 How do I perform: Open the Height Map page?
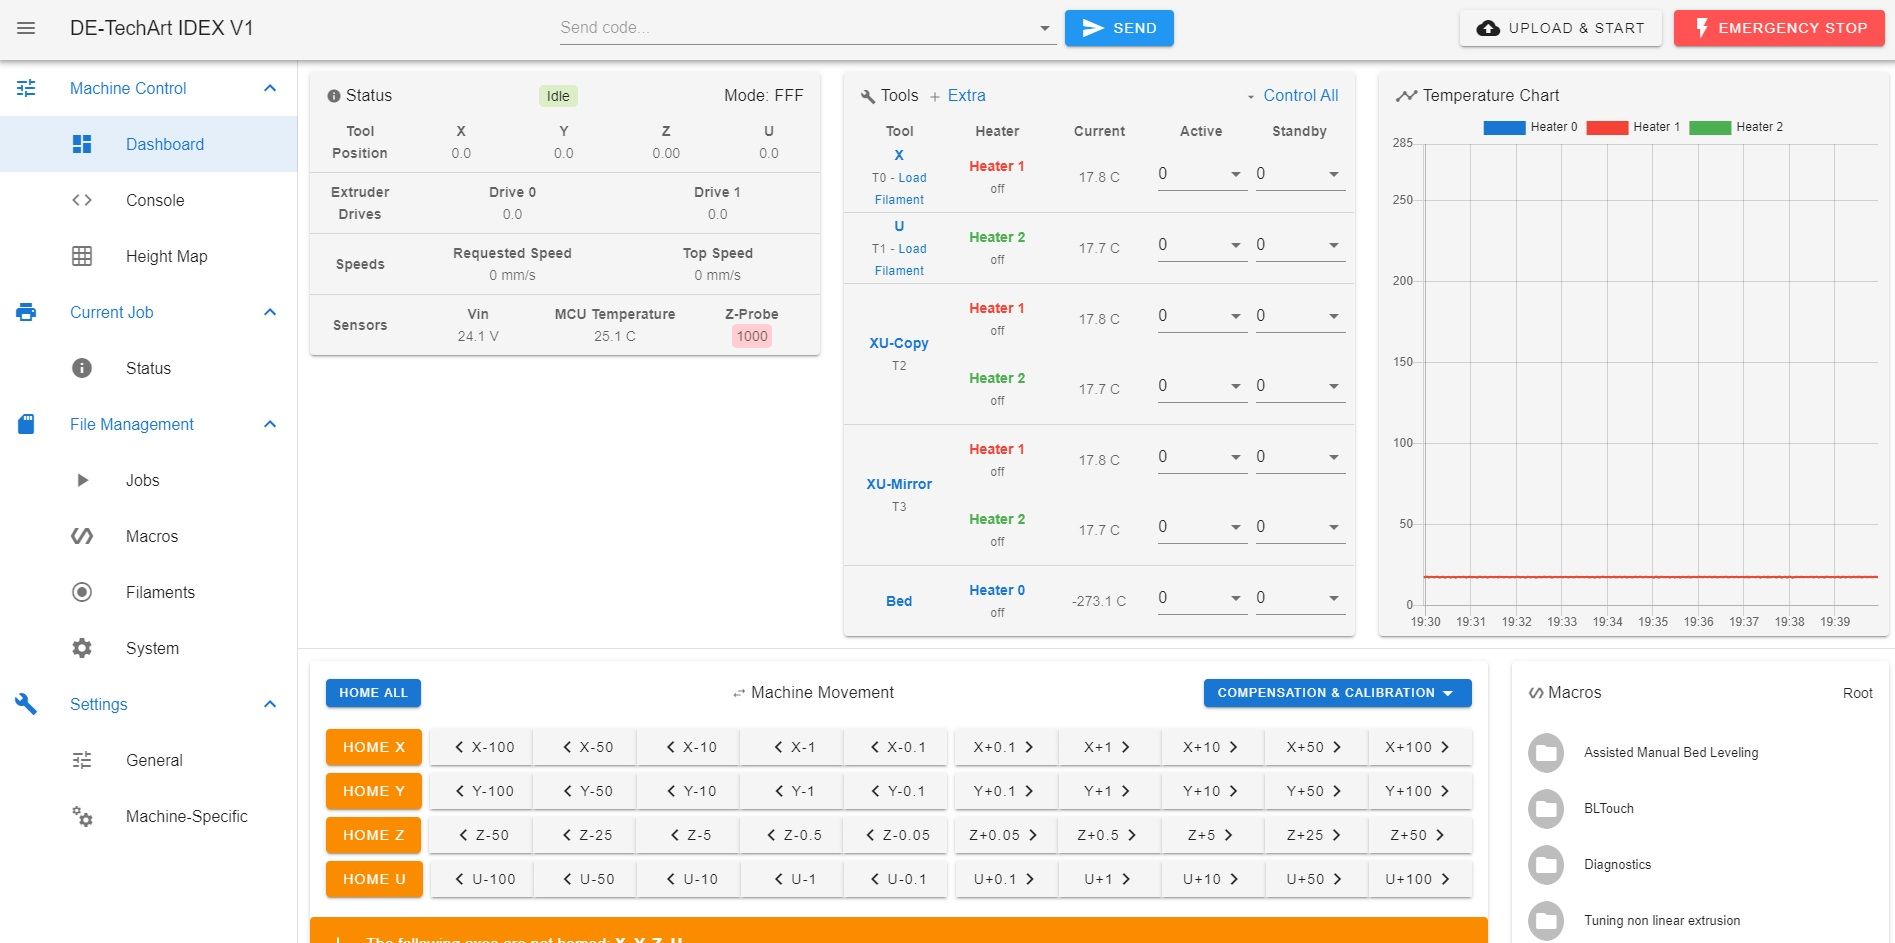(148, 256)
